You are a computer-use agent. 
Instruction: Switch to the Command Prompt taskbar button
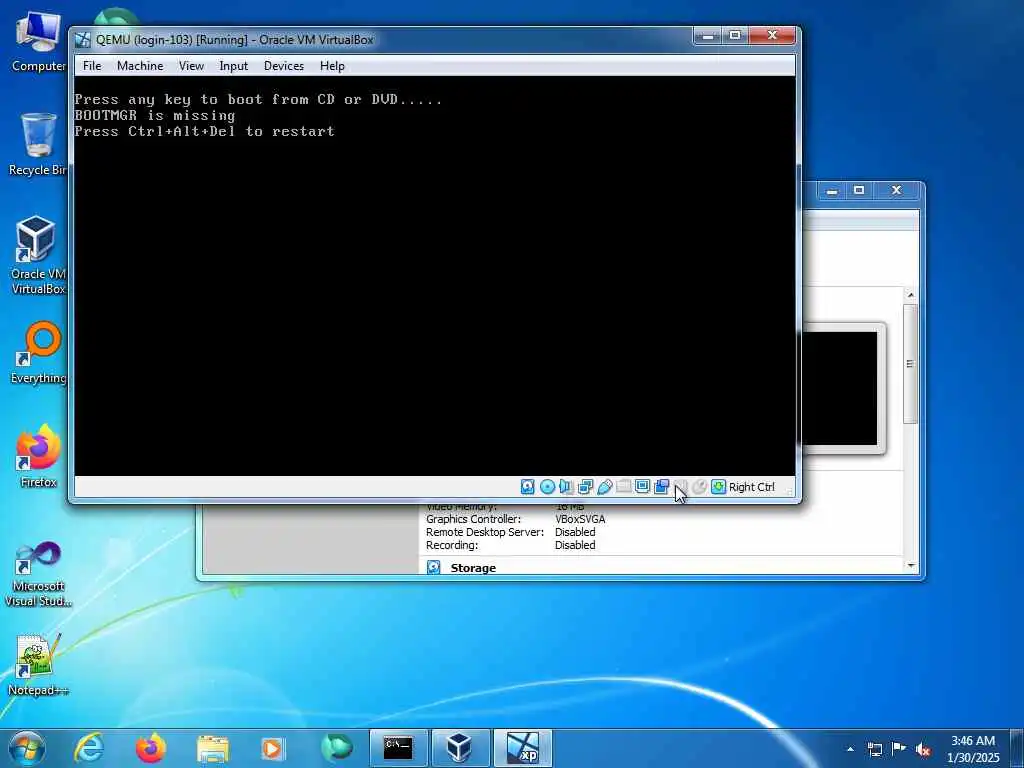[x=398, y=748]
